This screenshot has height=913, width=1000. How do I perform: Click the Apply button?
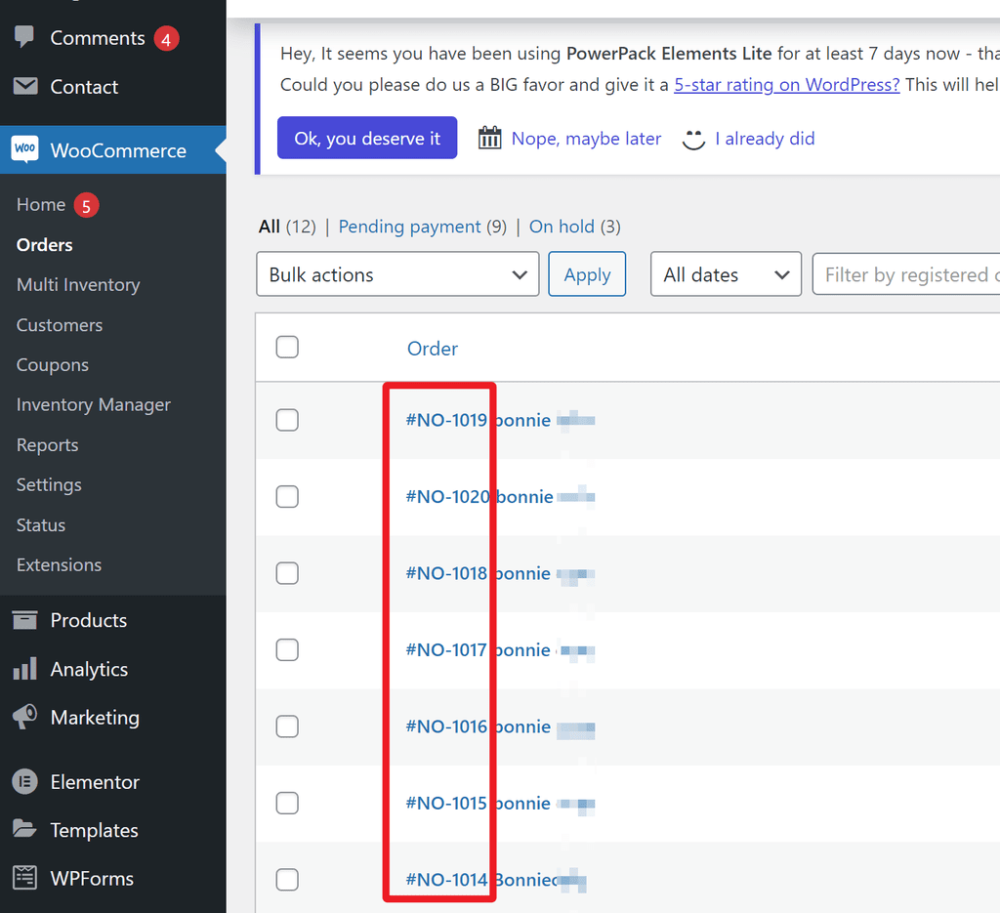point(587,274)
